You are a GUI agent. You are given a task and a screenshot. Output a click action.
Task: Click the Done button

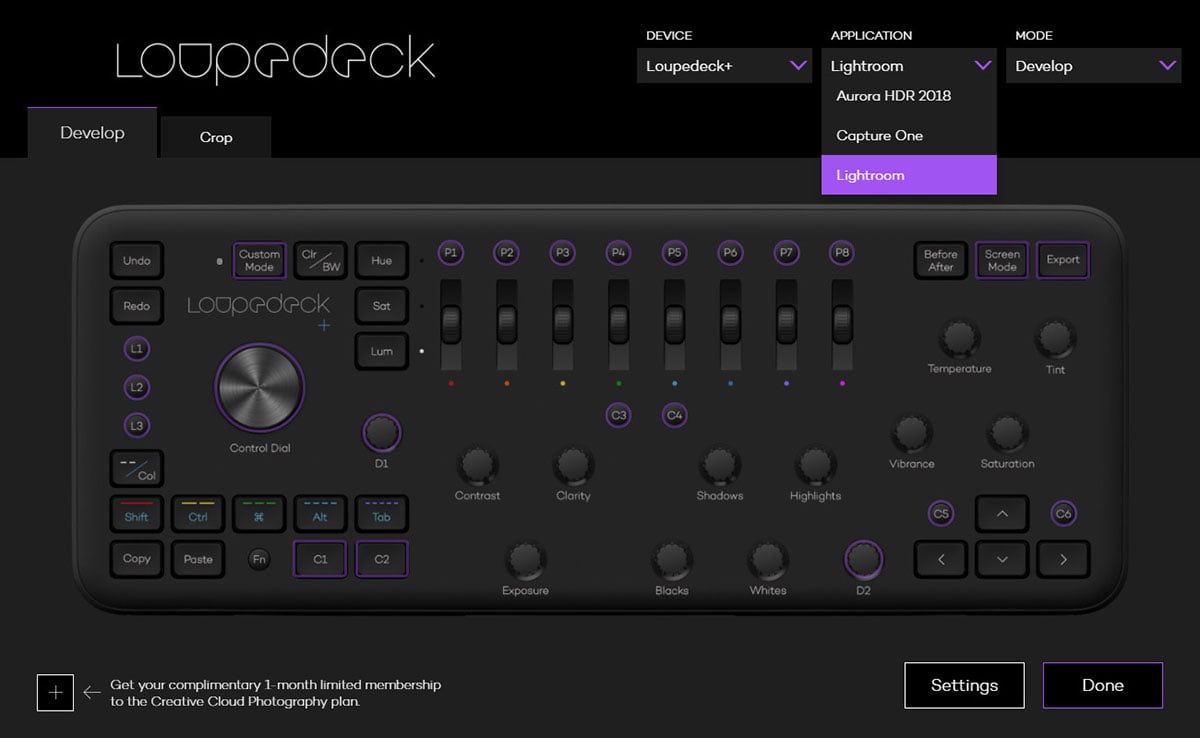pos(1103,685)
